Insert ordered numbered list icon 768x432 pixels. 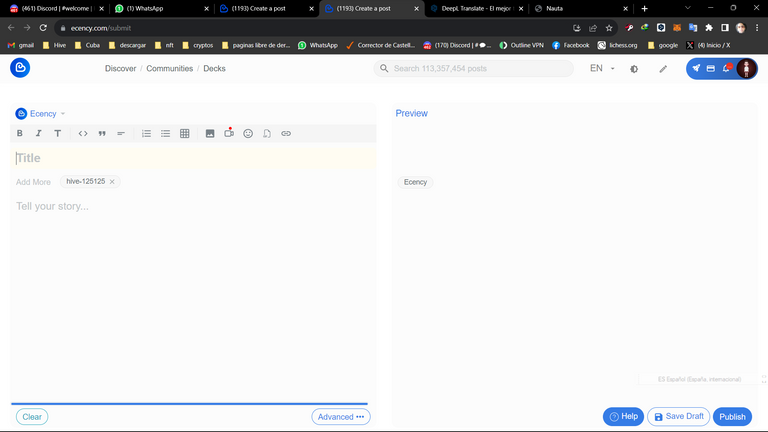(x=146, y=133)
